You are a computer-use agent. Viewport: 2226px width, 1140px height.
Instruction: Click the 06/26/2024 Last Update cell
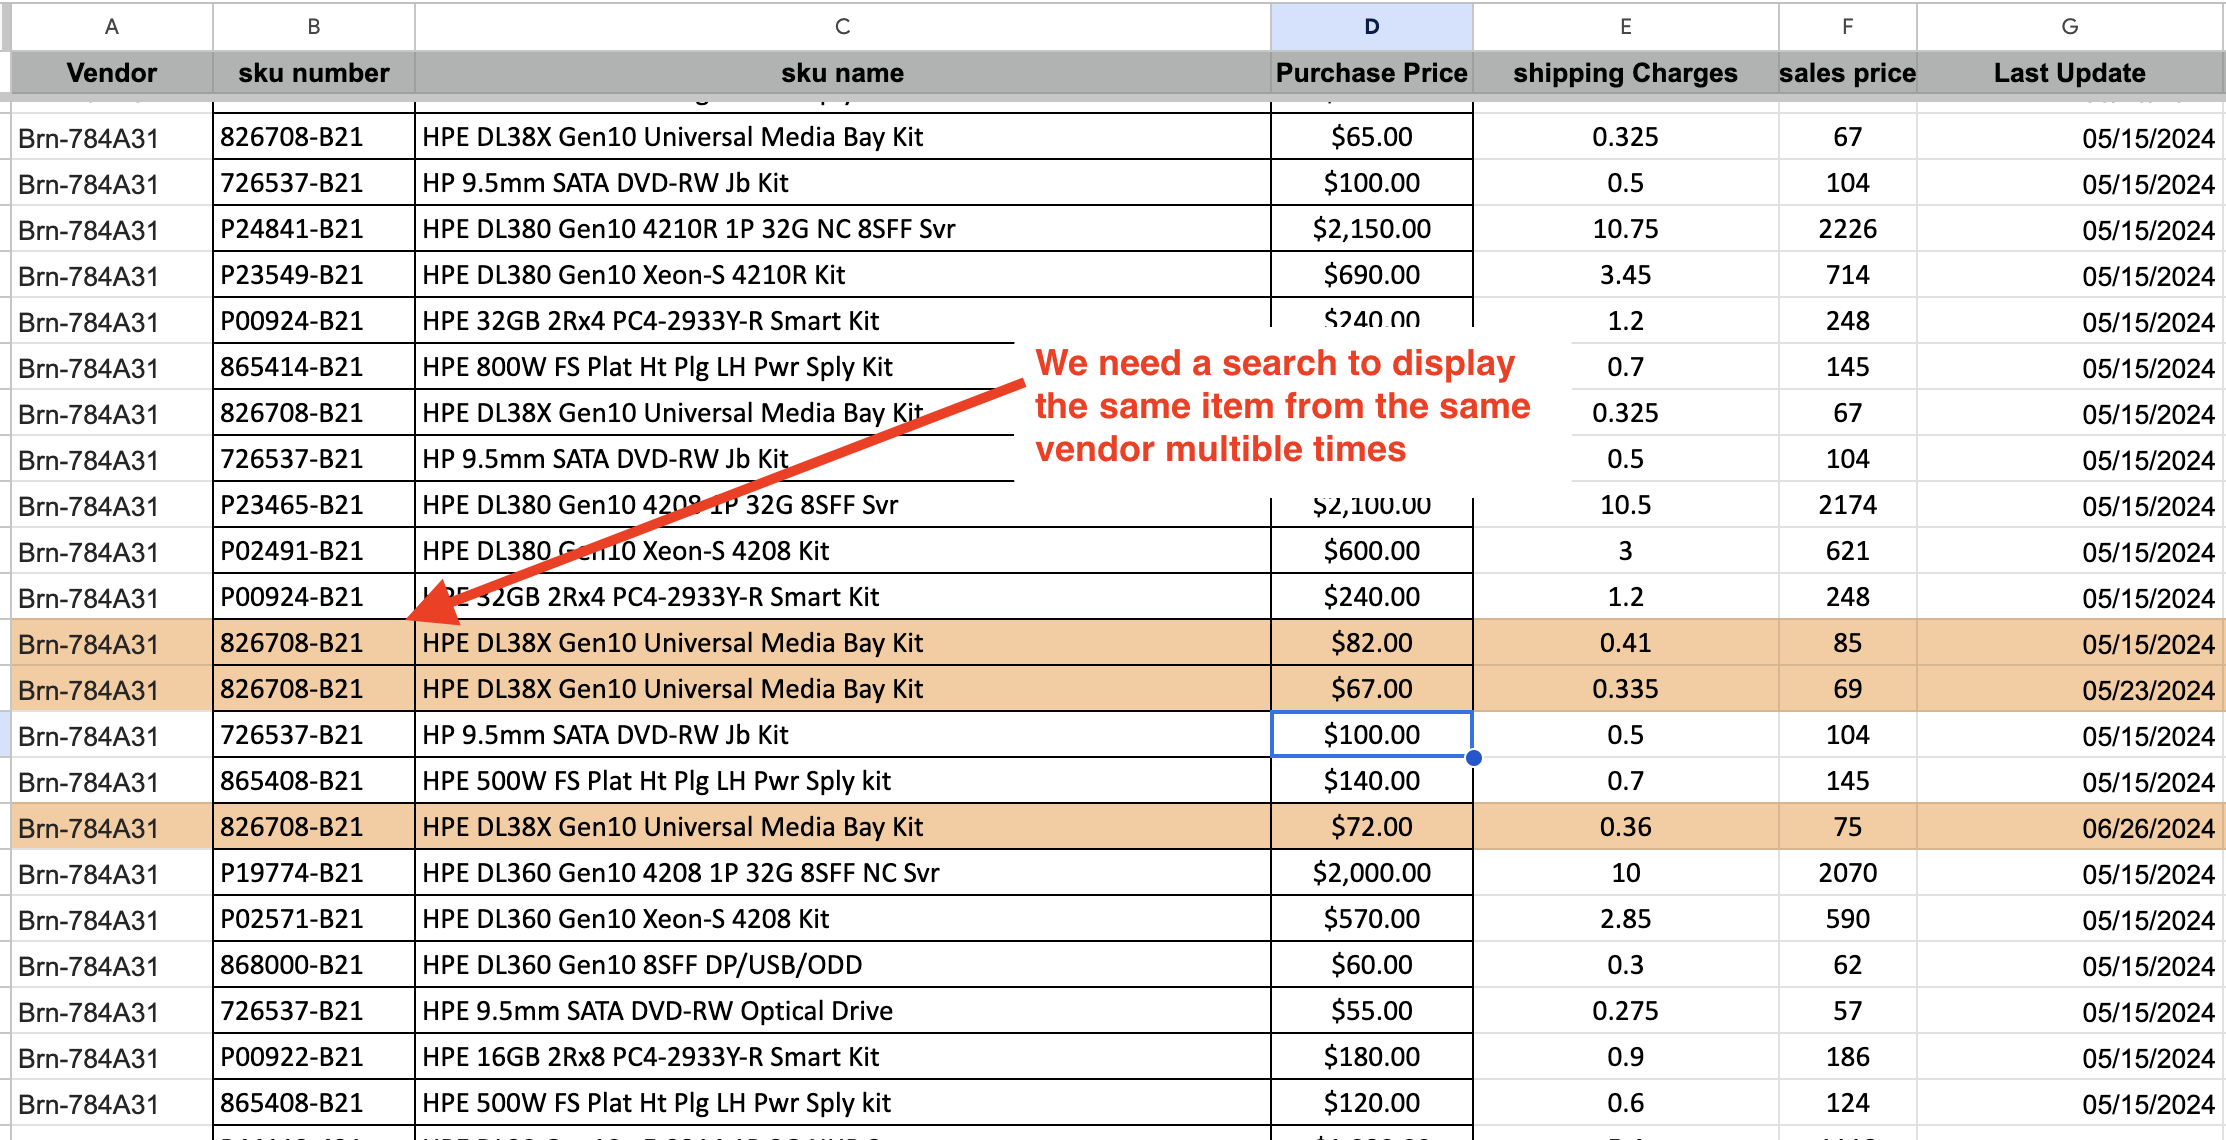[2069, 827]
